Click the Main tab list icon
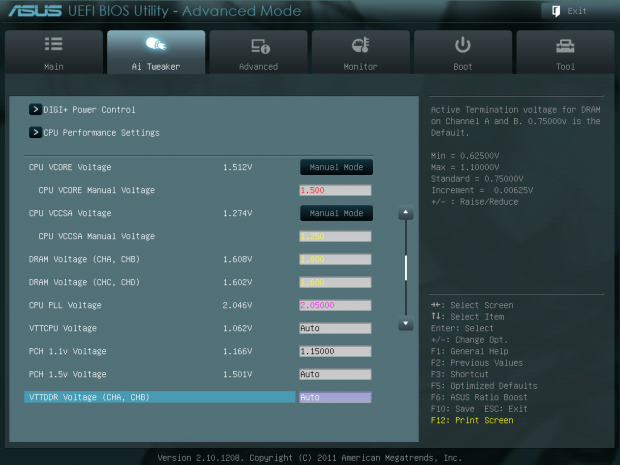 coord(53,44)
